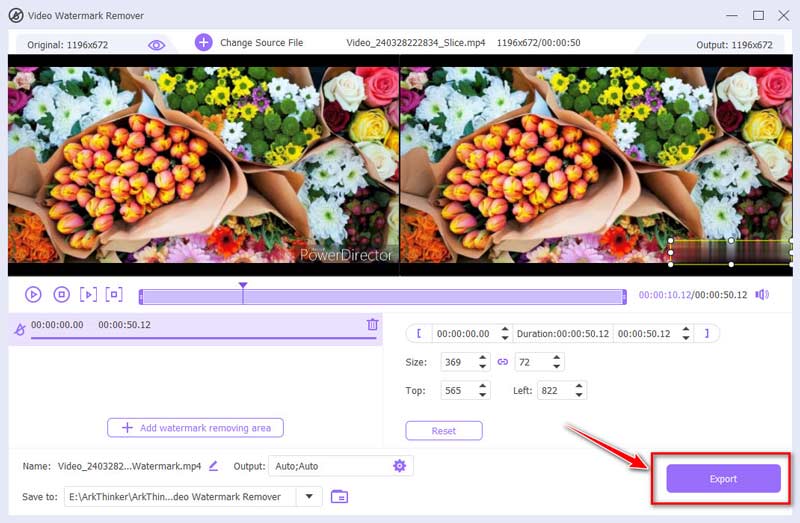Increase the end time with up arrow
Screen dimensions: 800x523
[686, 329]
